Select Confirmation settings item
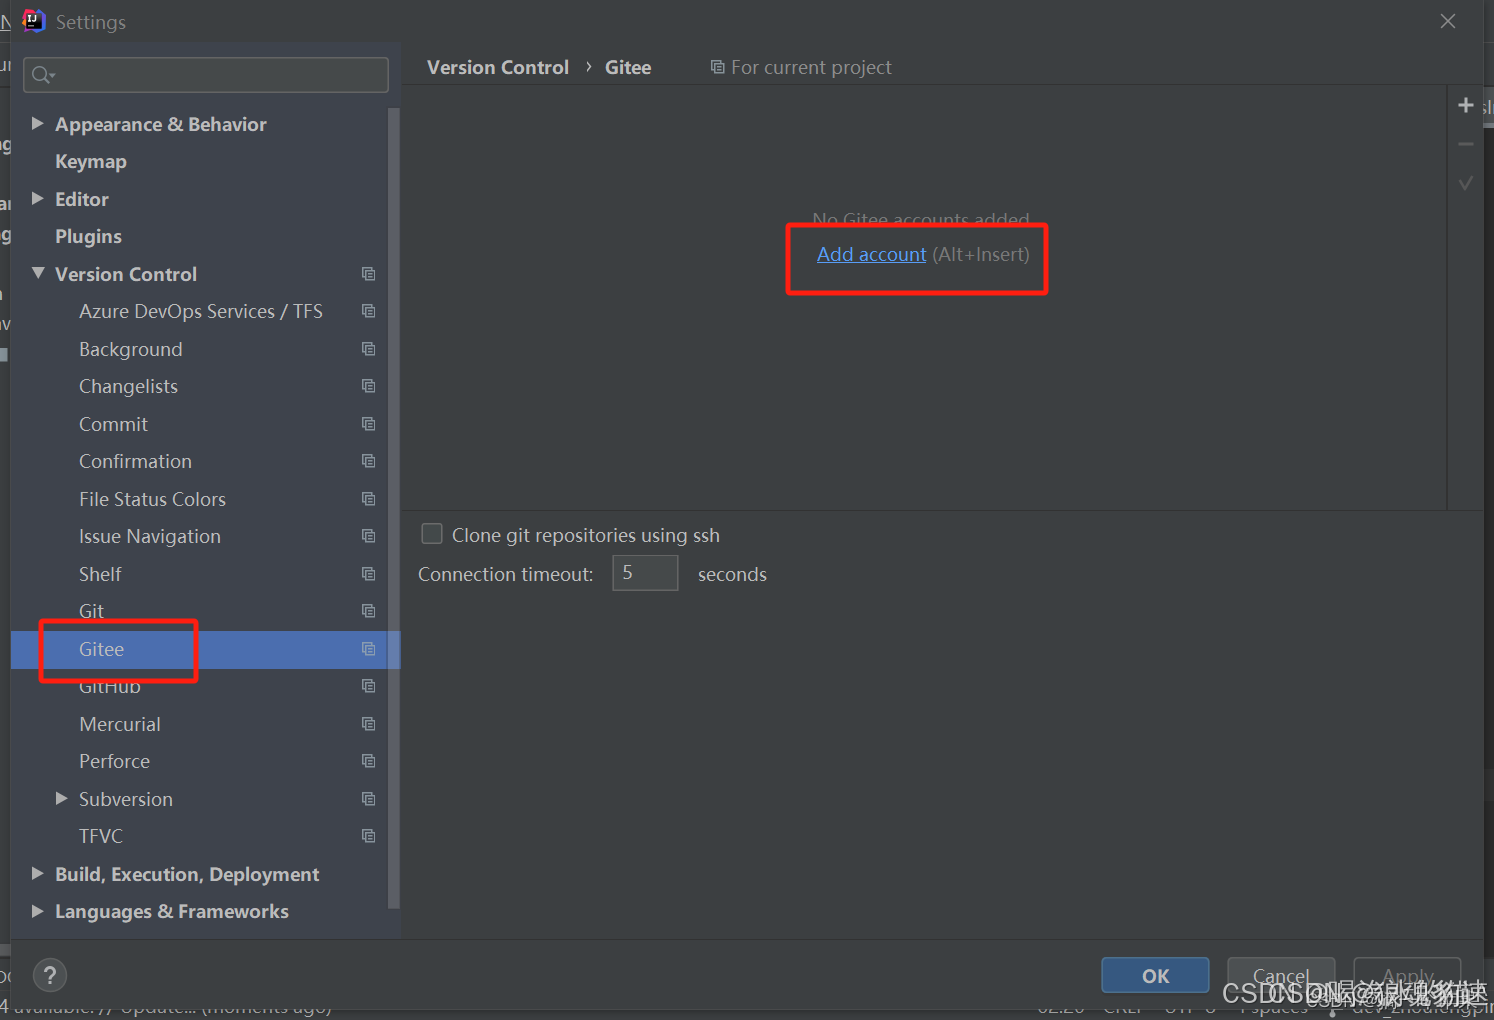The image size is (1494, 1020). click(135, 461)
